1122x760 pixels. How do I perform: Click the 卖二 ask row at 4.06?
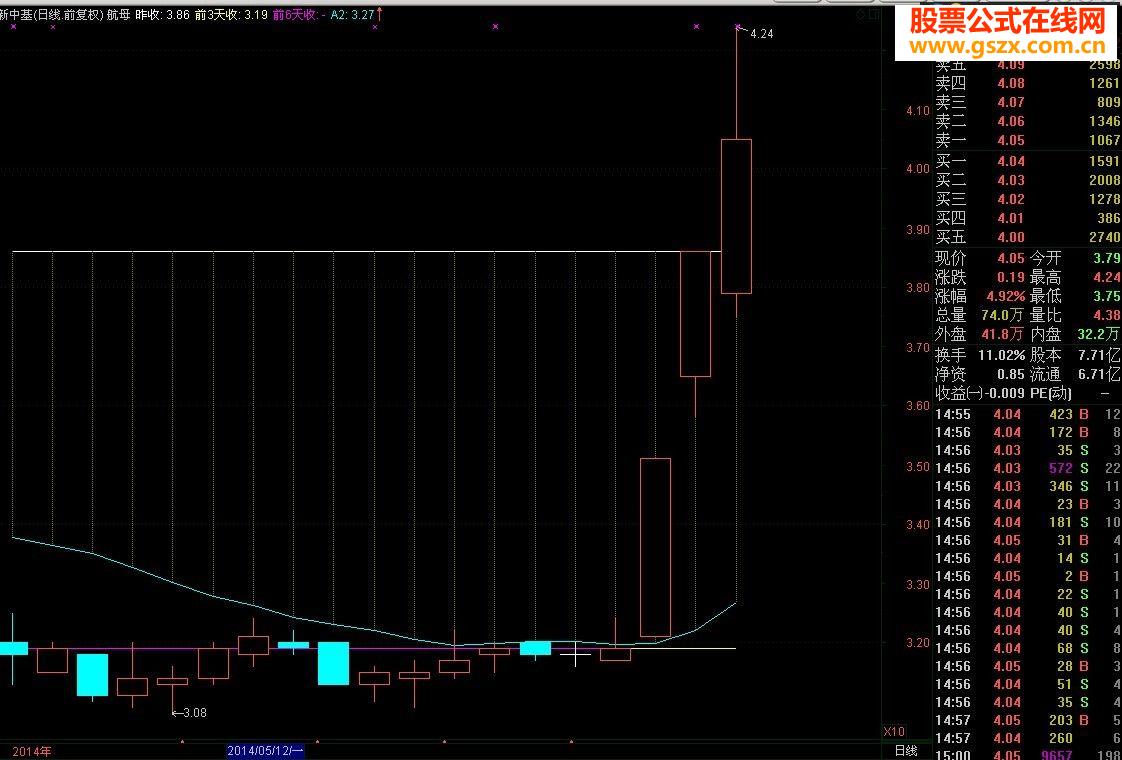[1028, 121]
